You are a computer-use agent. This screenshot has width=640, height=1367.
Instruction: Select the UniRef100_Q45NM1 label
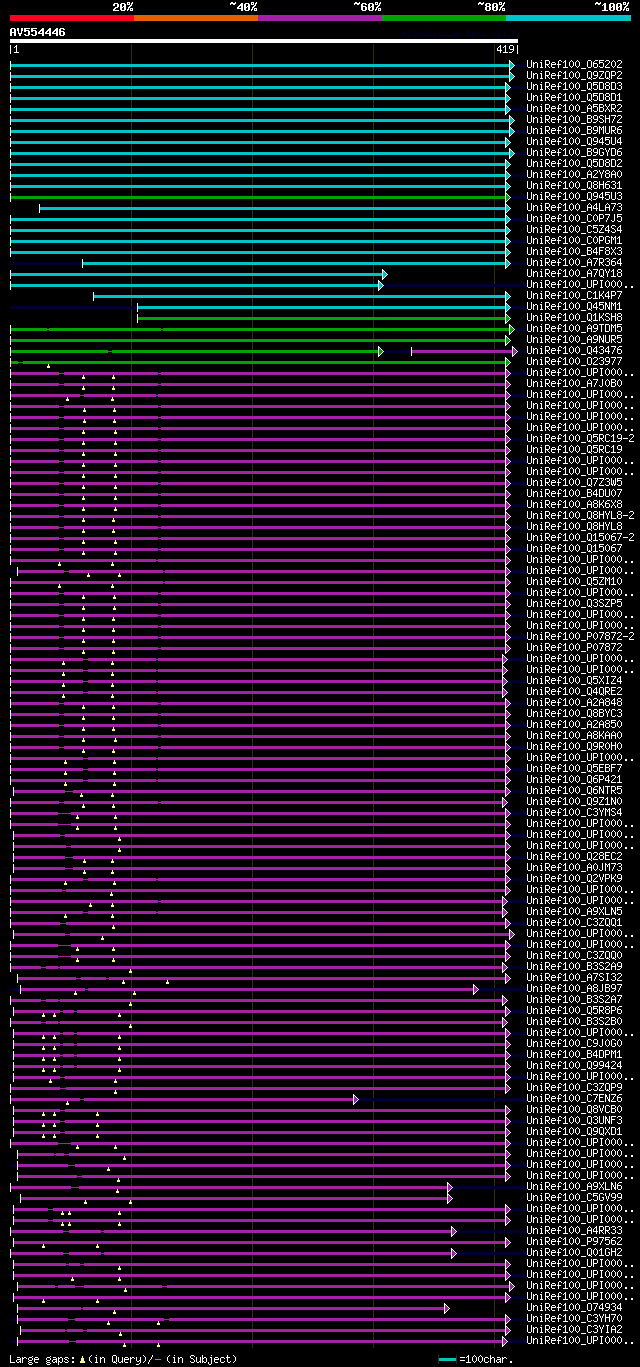click(x=574, y=306)
